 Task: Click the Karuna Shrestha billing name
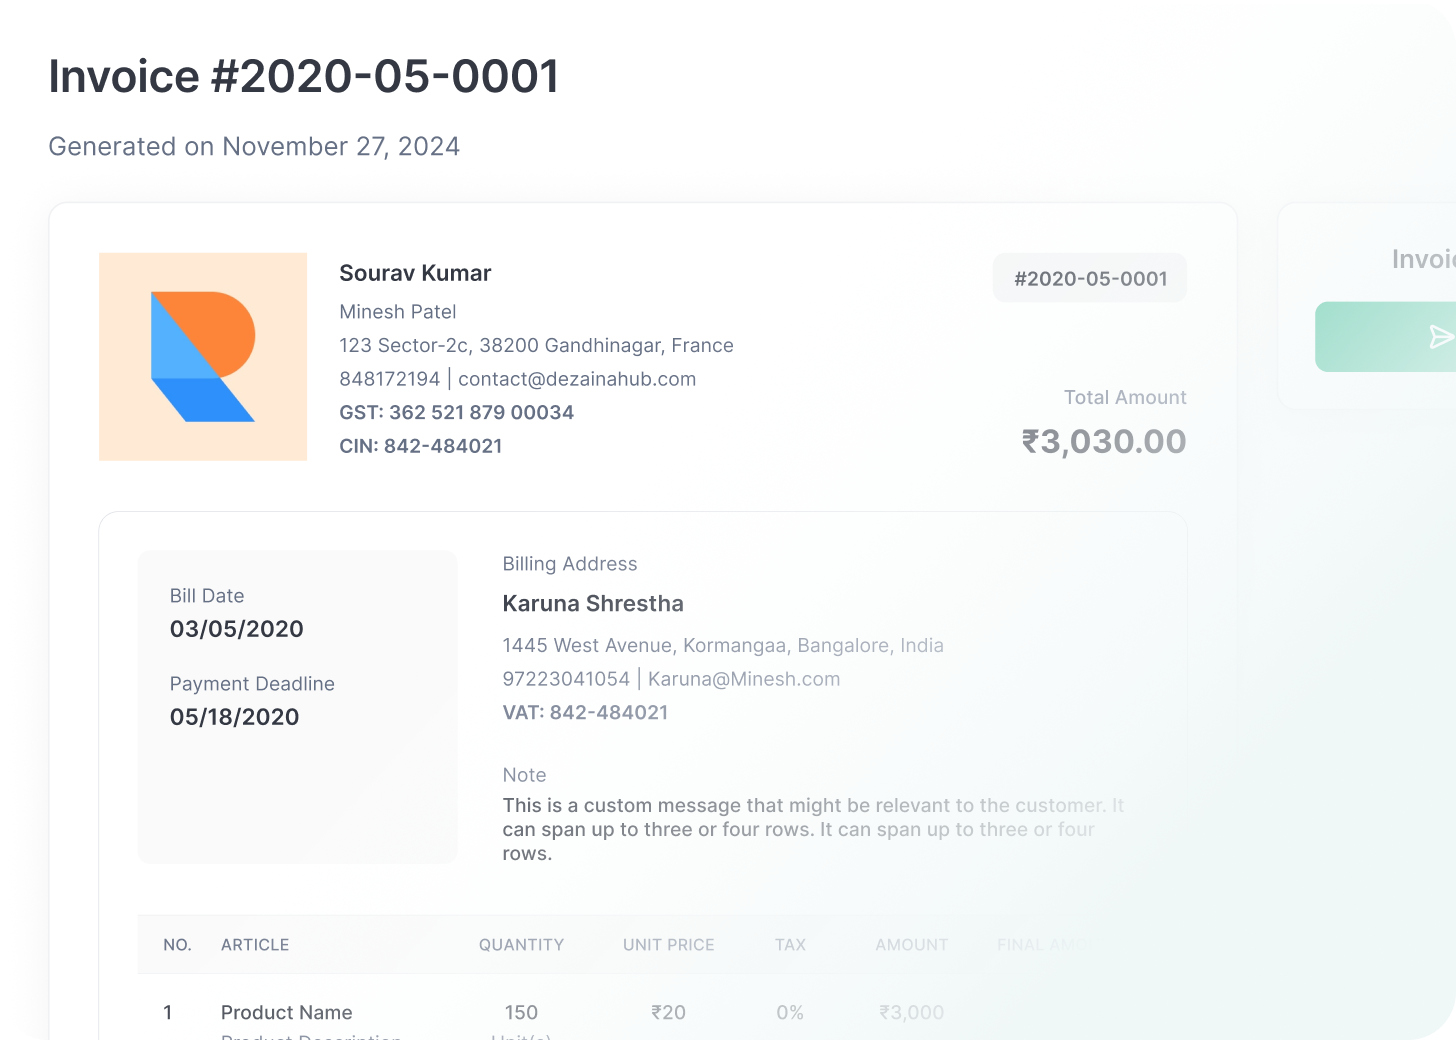[593, 604]
